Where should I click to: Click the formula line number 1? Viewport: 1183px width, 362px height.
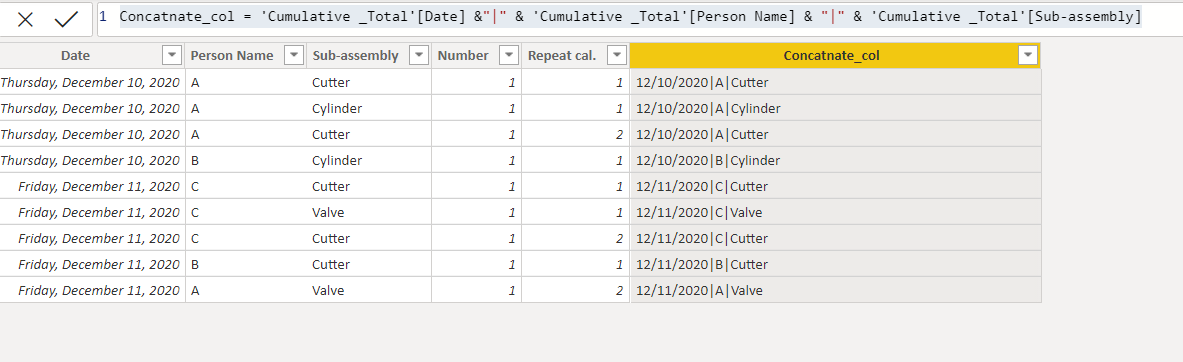tap(103, 16)
